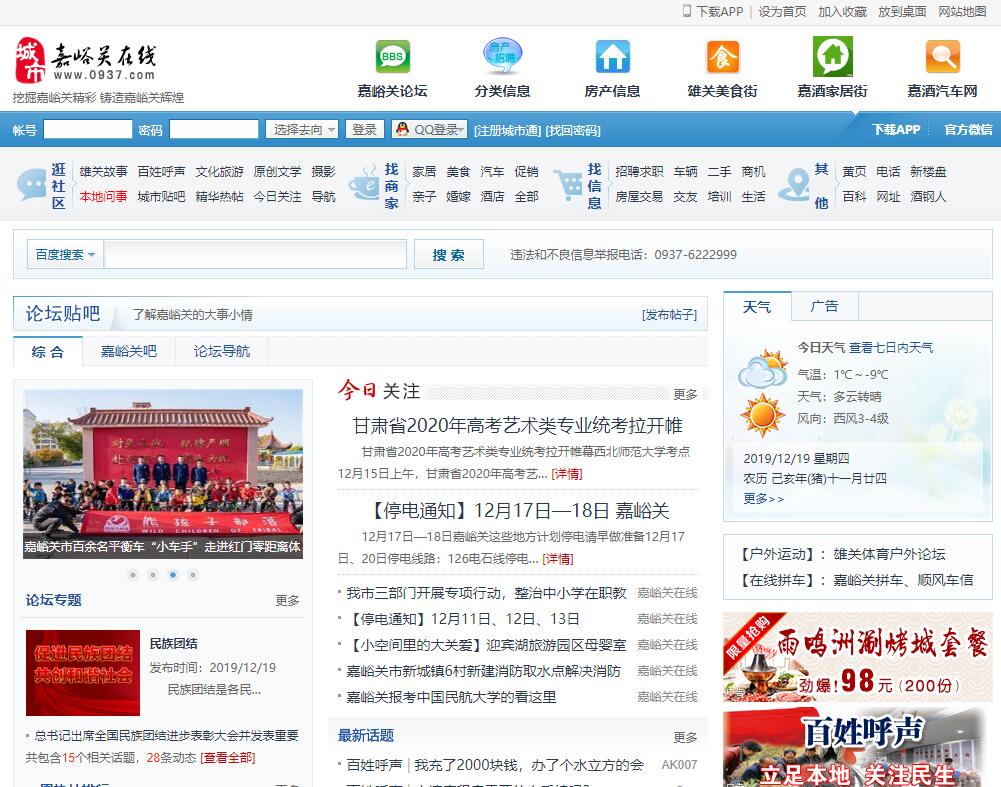This screenshot has height=787, width=1001.
Task: Click 更多 beside 最新话题
Action: click(x=686, y=737)
